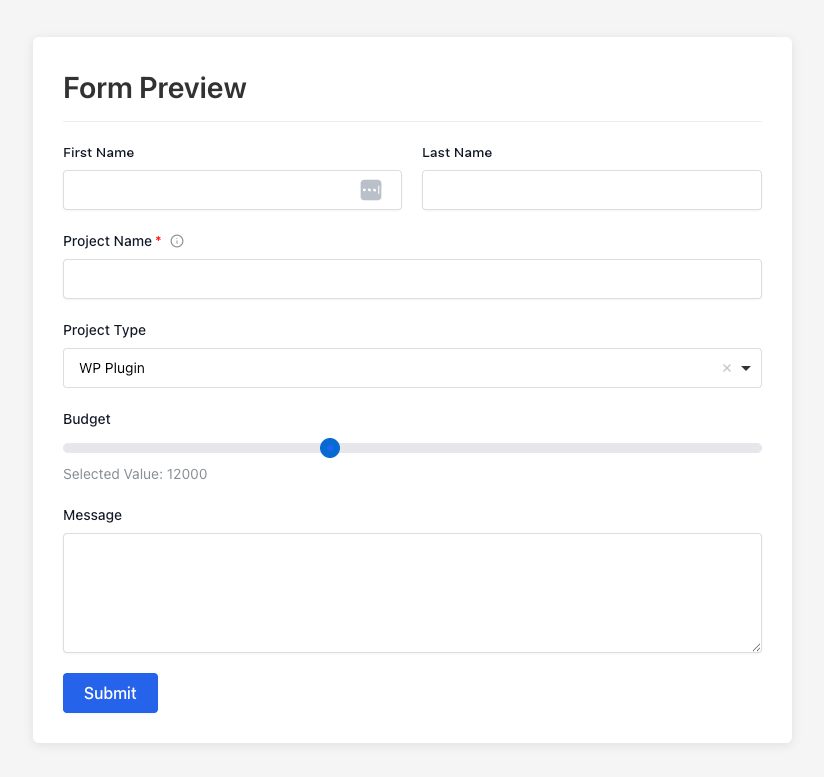Click the First Name label
Image resolution: width=824 pixels, height=777 pixels.
[98, 153]
